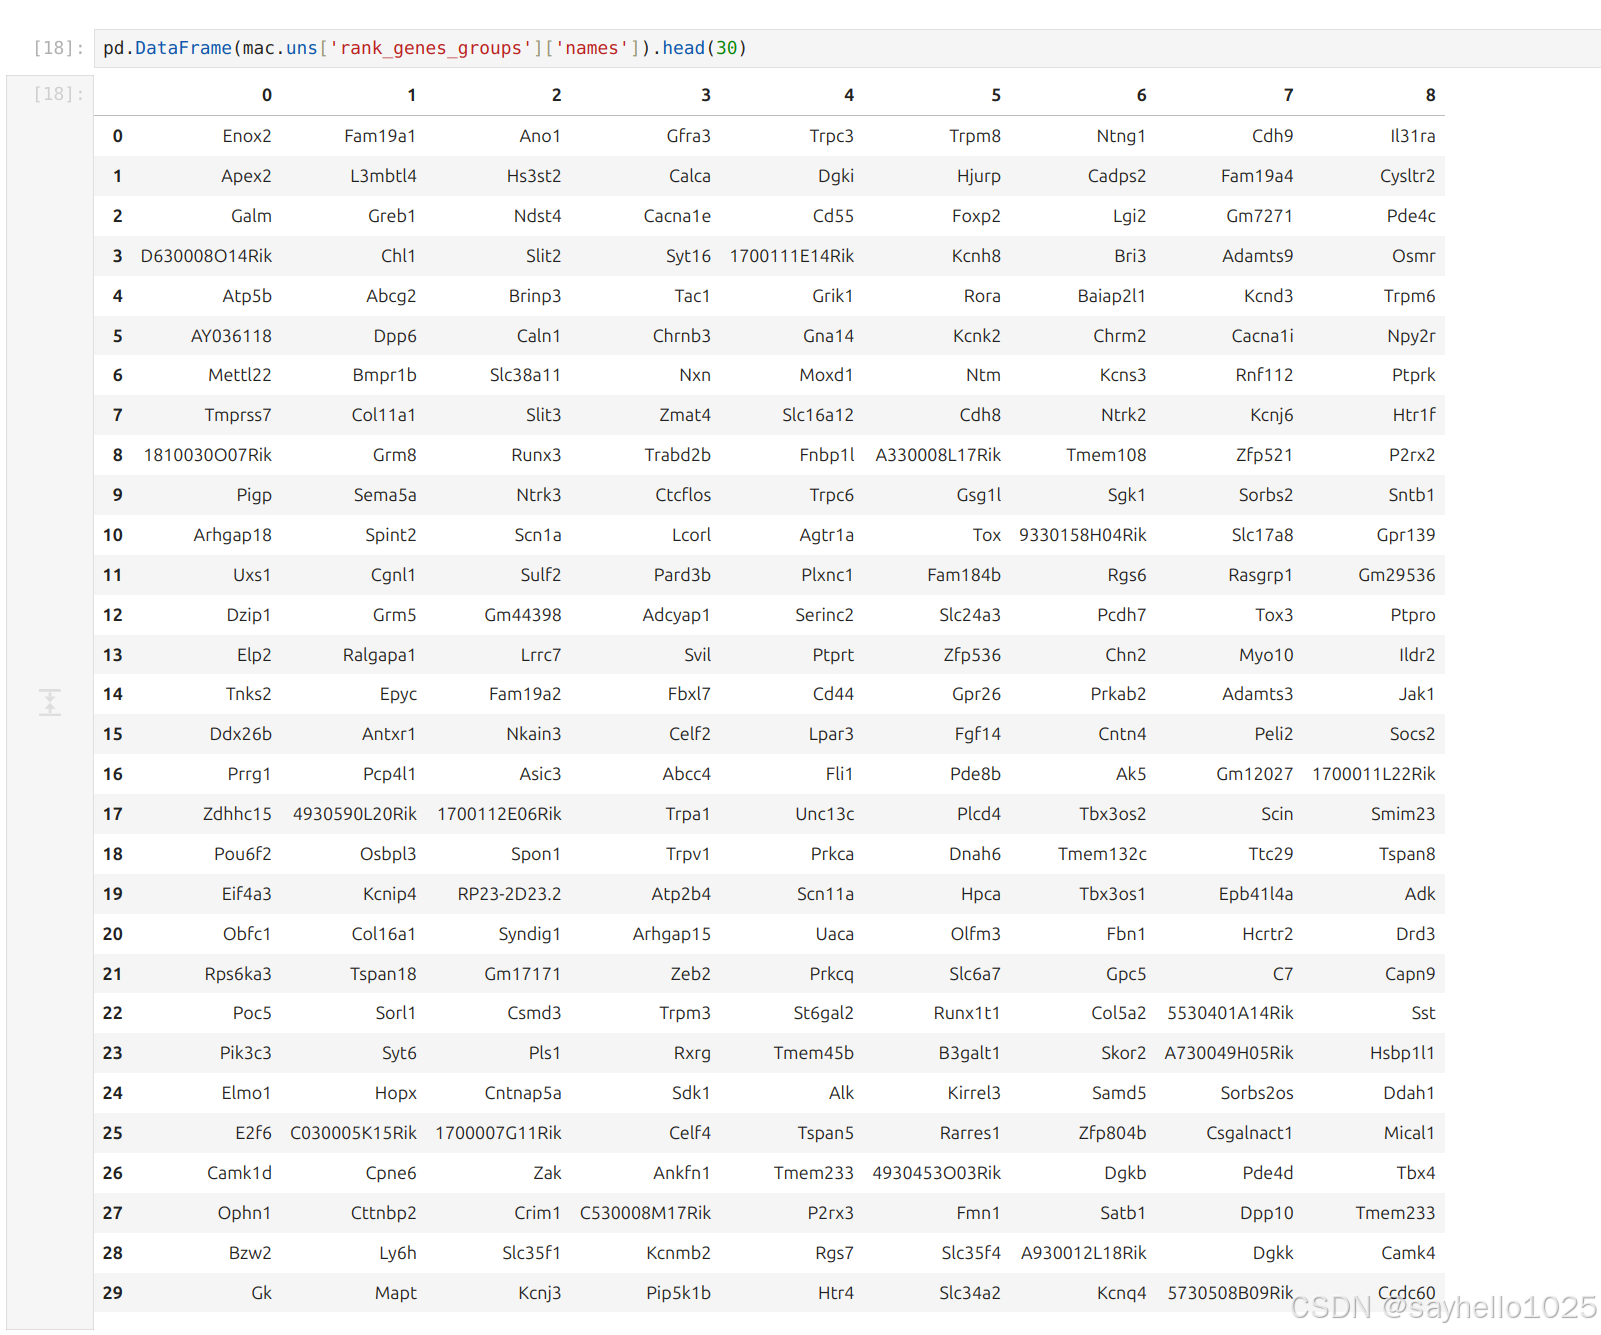Click cell A930012L18Rik
The width and height of the screenshot is (1601, 1335).
pos(1083,1253)
